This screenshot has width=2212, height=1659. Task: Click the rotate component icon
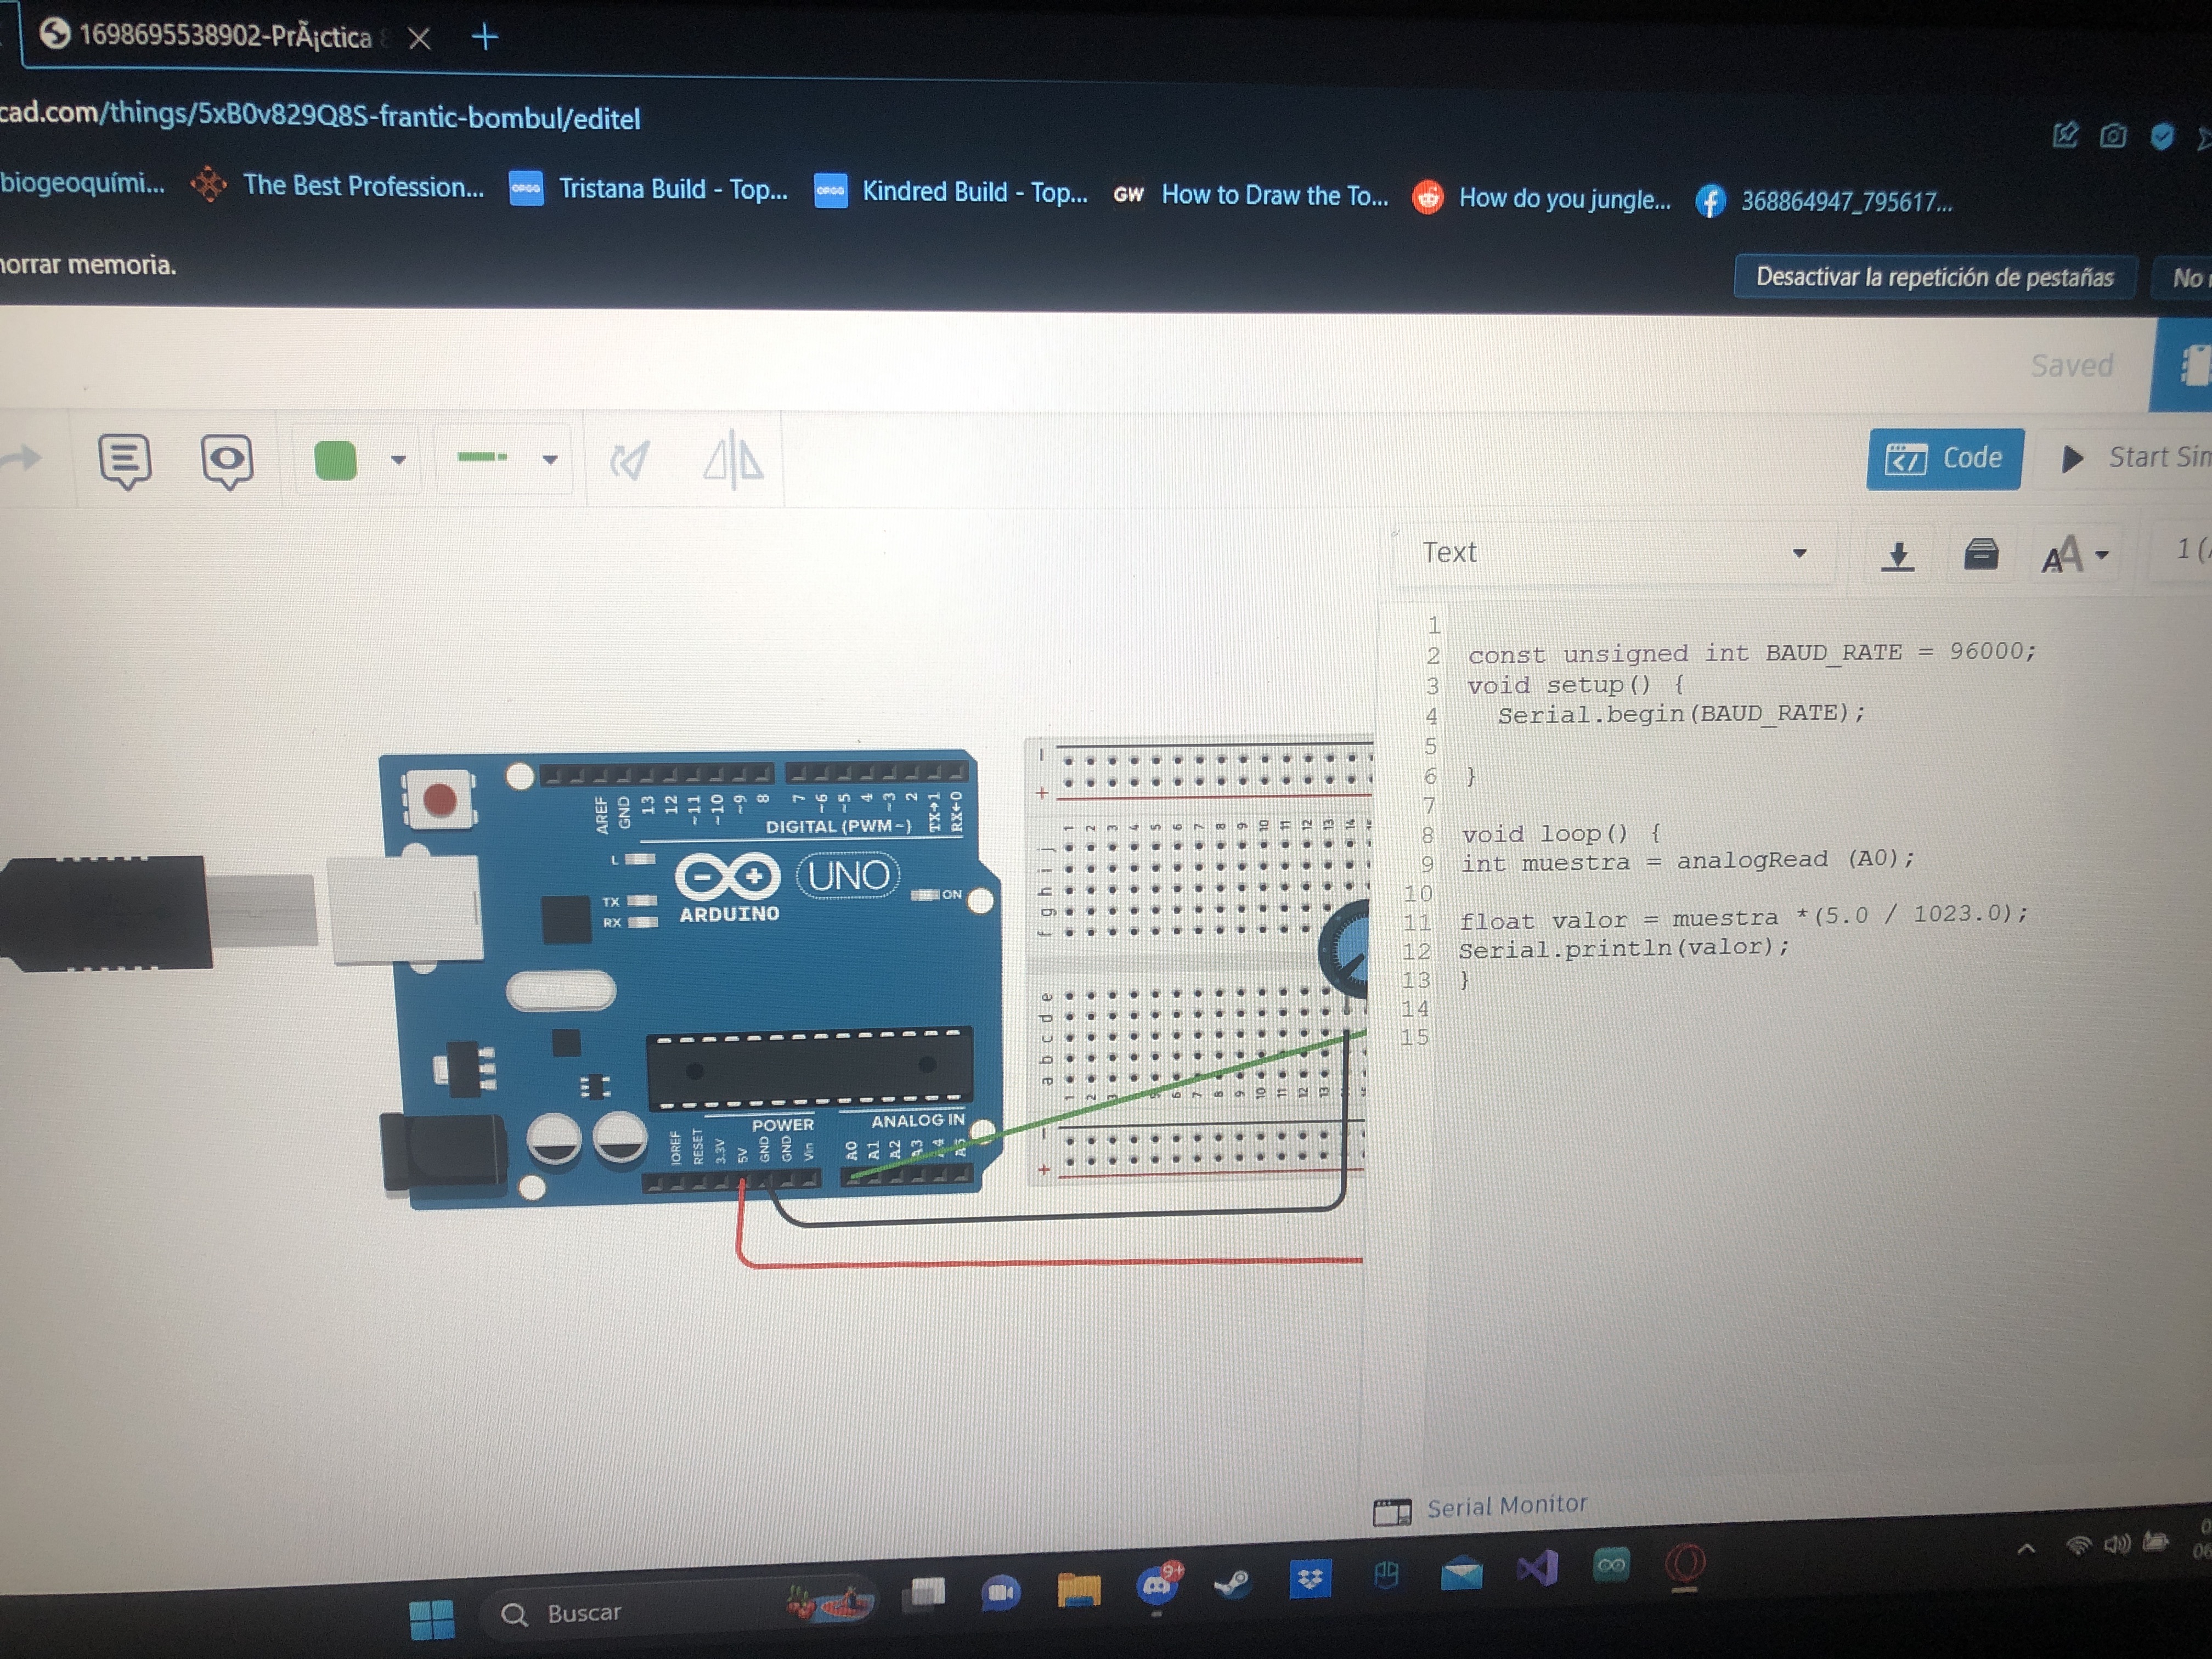630,461
